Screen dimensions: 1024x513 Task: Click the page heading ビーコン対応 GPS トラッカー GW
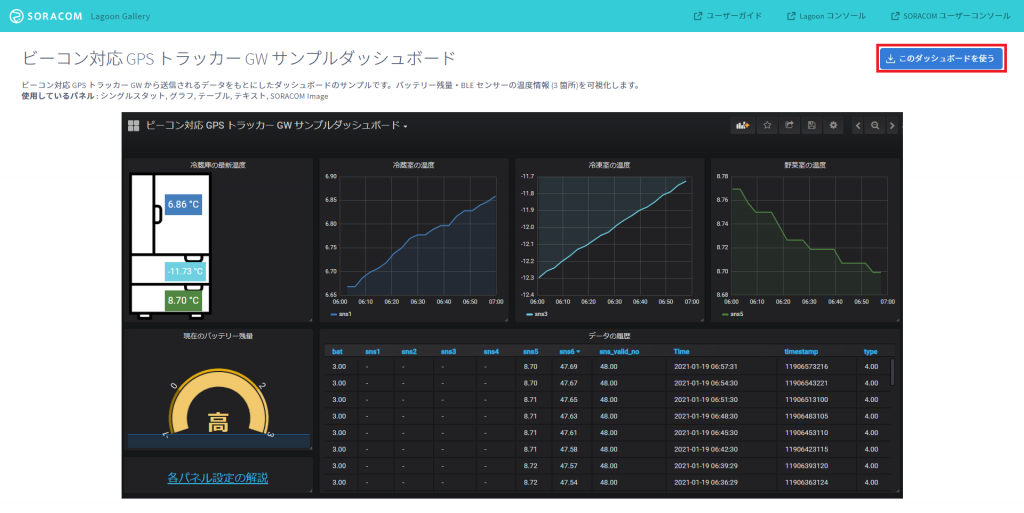point(238,58)
